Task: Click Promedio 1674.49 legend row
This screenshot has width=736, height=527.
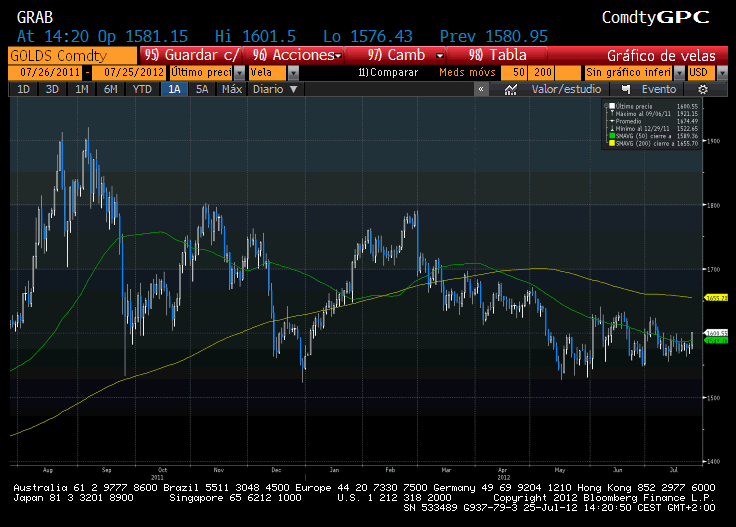Action: tap(654, 121)
